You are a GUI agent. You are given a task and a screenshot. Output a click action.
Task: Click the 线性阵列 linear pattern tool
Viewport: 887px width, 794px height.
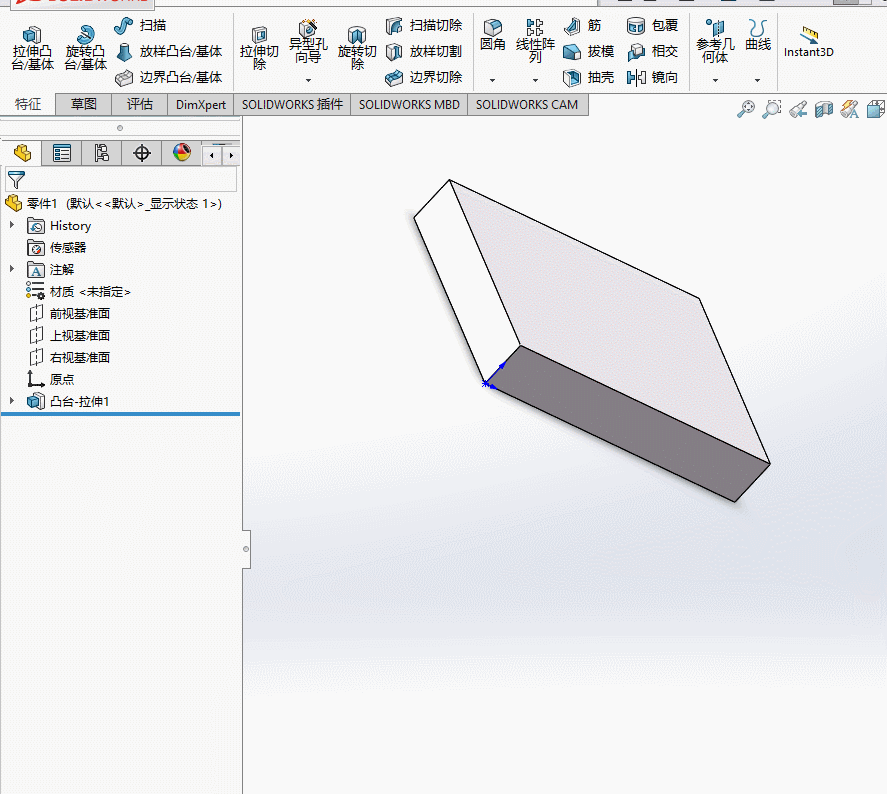point(535,41)
